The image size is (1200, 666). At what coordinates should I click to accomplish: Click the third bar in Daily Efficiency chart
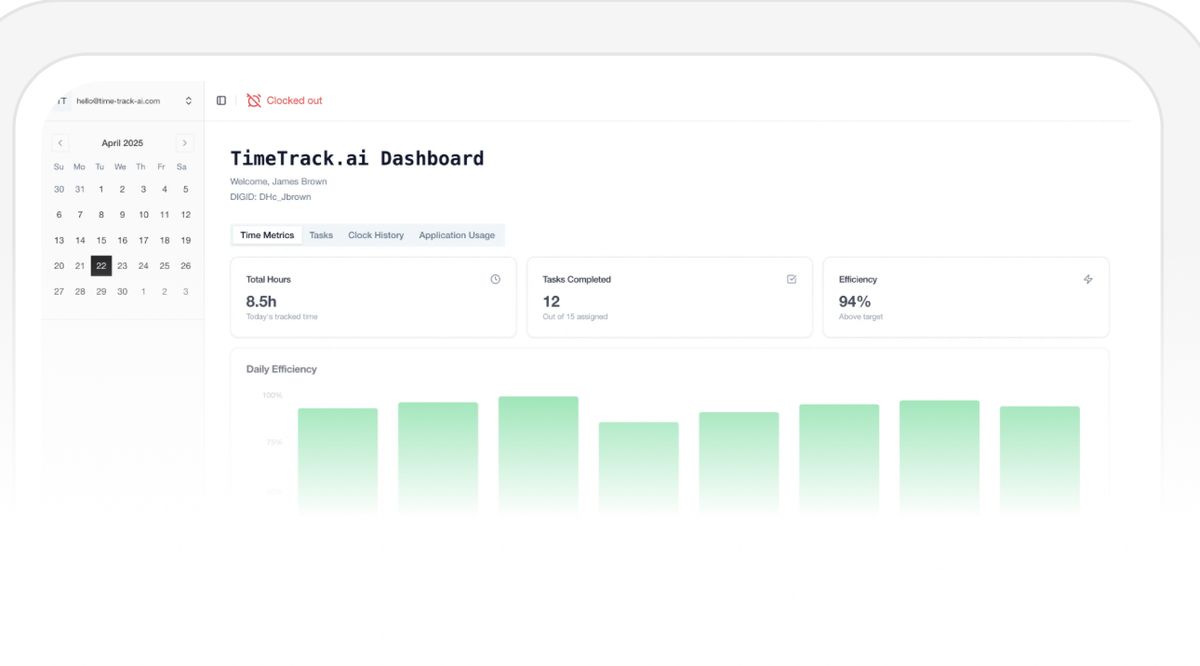click(x=538, y=455)
